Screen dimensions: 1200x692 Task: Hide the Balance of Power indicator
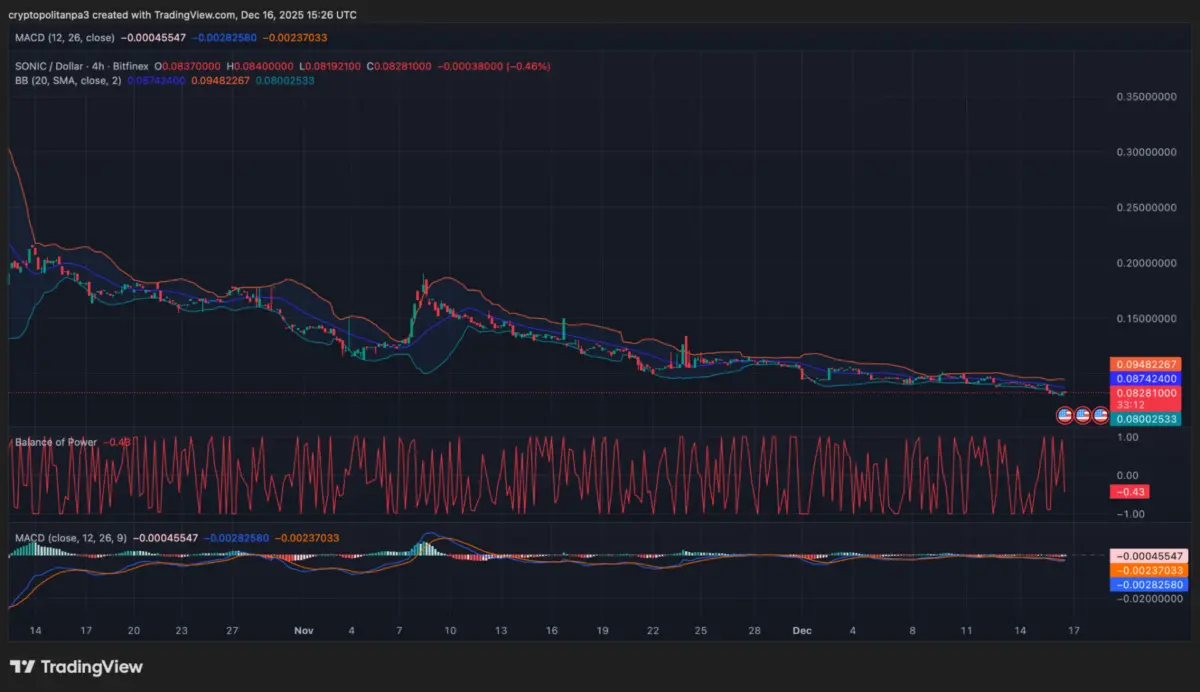click(x=55, y=441)
